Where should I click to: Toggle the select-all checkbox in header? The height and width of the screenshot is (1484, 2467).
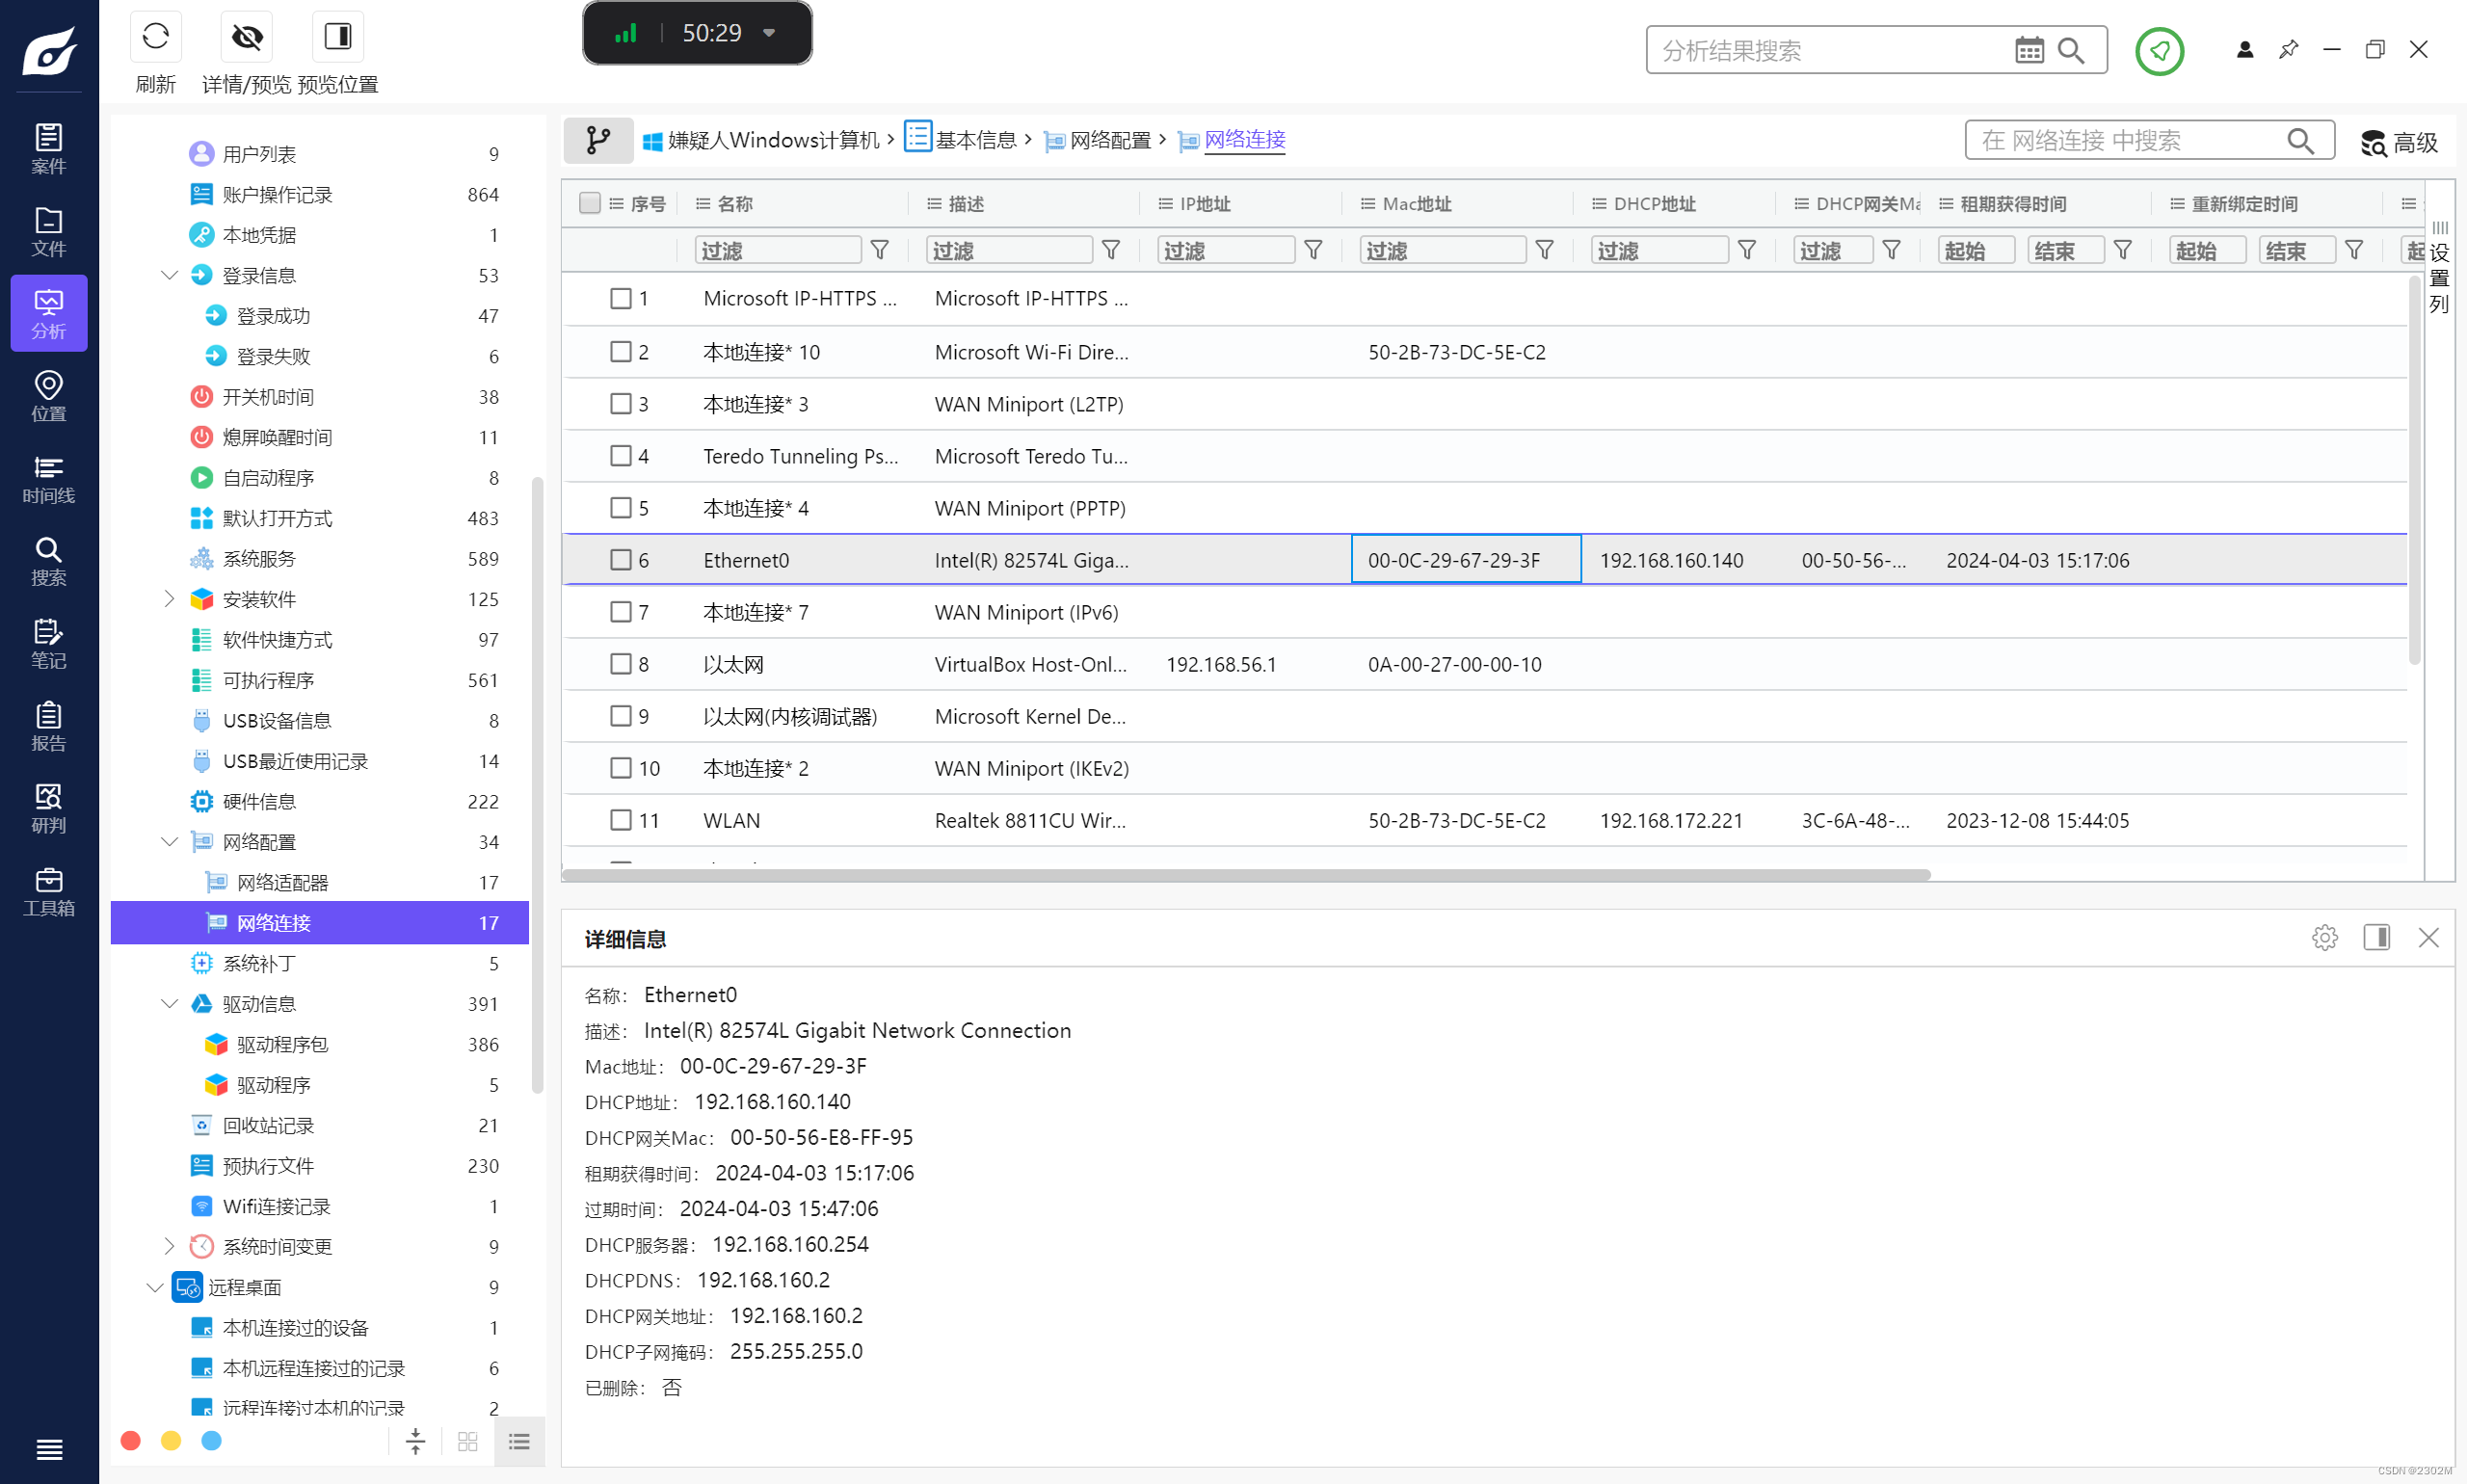pos(590,203)
